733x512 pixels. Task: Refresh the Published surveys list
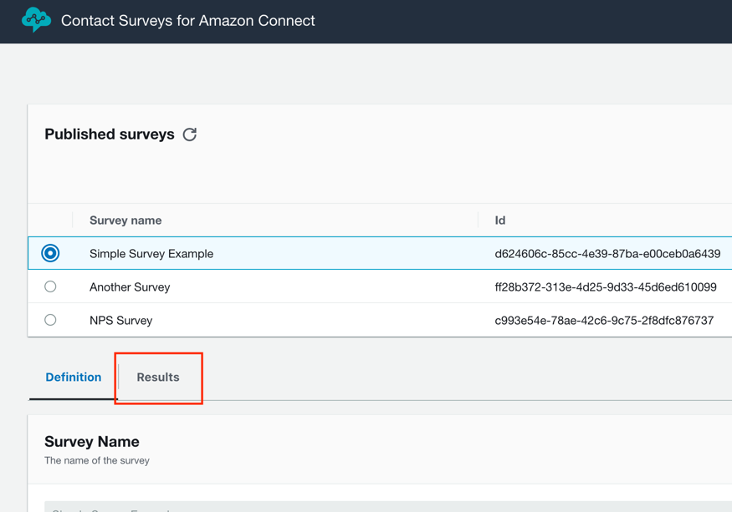(x=190, y=134)
